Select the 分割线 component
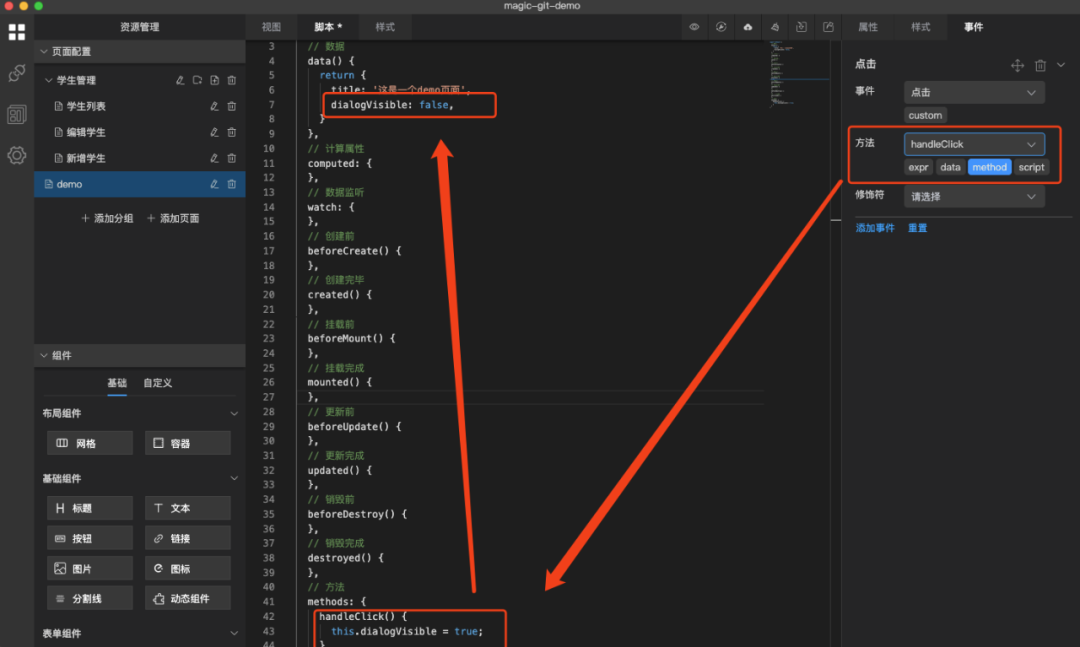Screen dimensions: 1080x647 pyautogui.click(x=90, y=598)
